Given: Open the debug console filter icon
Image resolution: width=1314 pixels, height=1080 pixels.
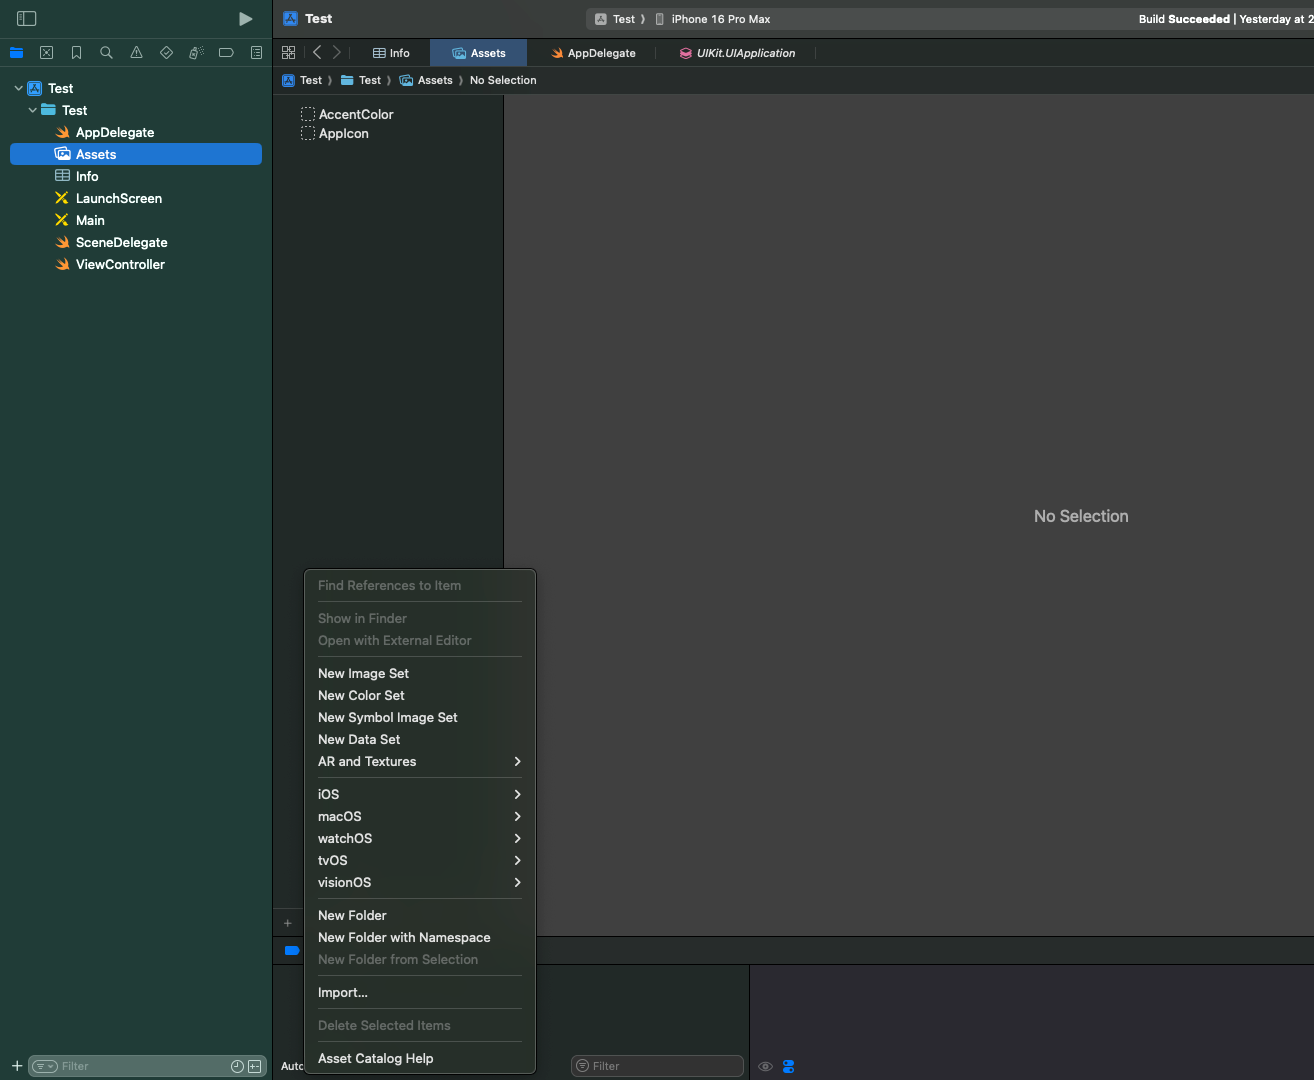Looking at the screenshot, I should (x=582, y=1066).
